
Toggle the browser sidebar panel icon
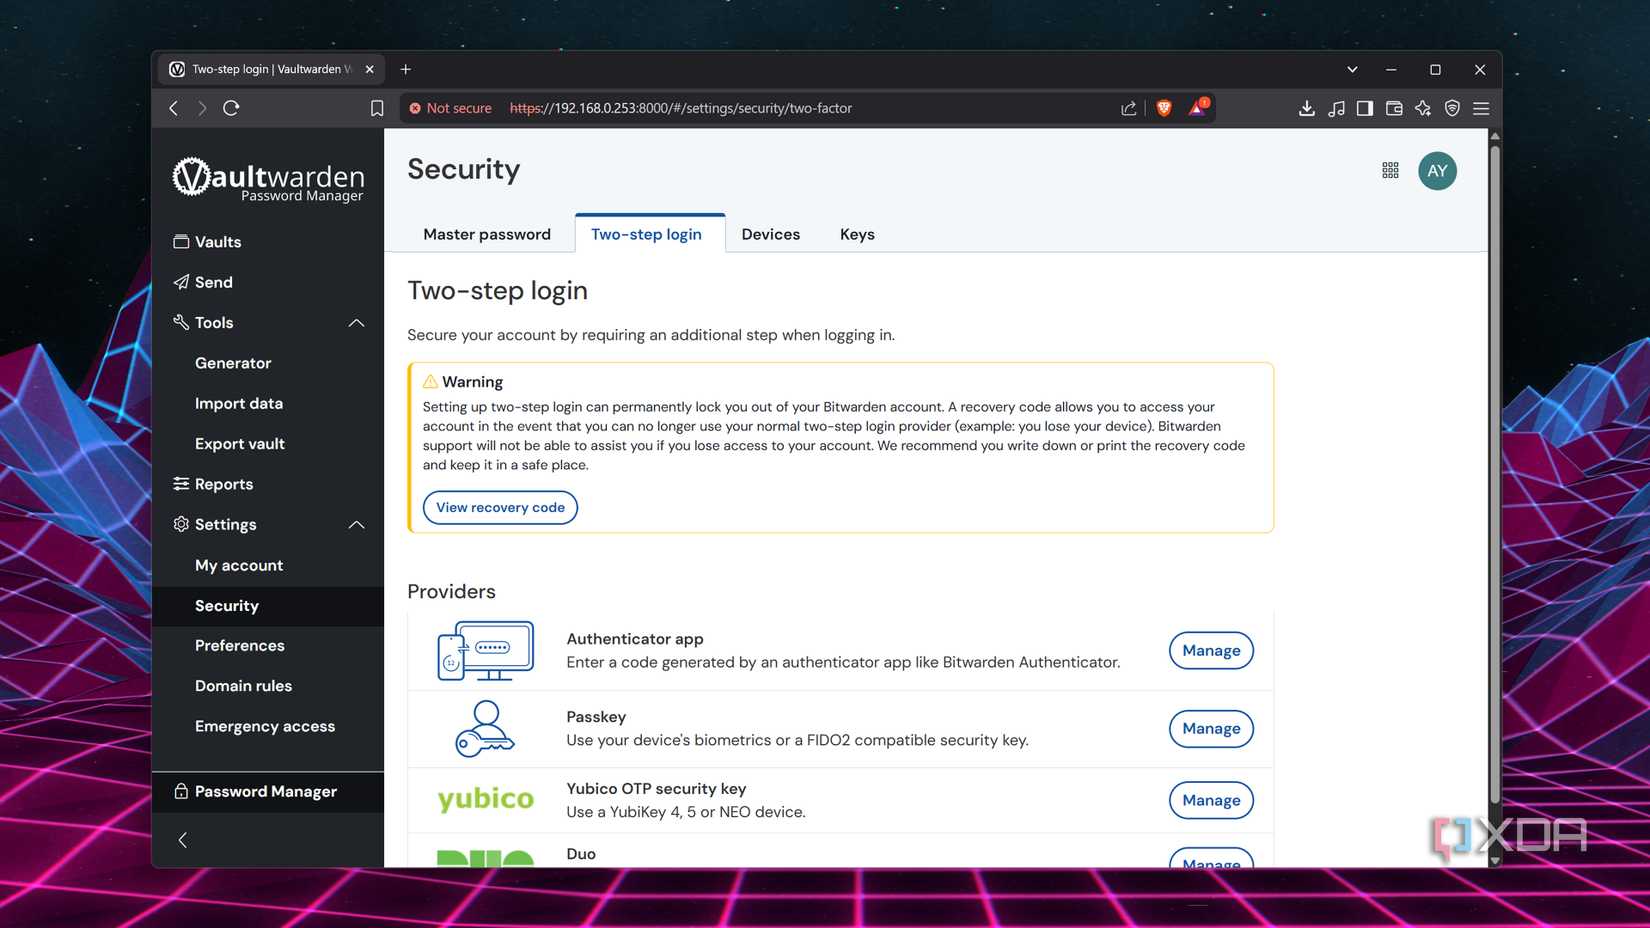[1365, 108]
